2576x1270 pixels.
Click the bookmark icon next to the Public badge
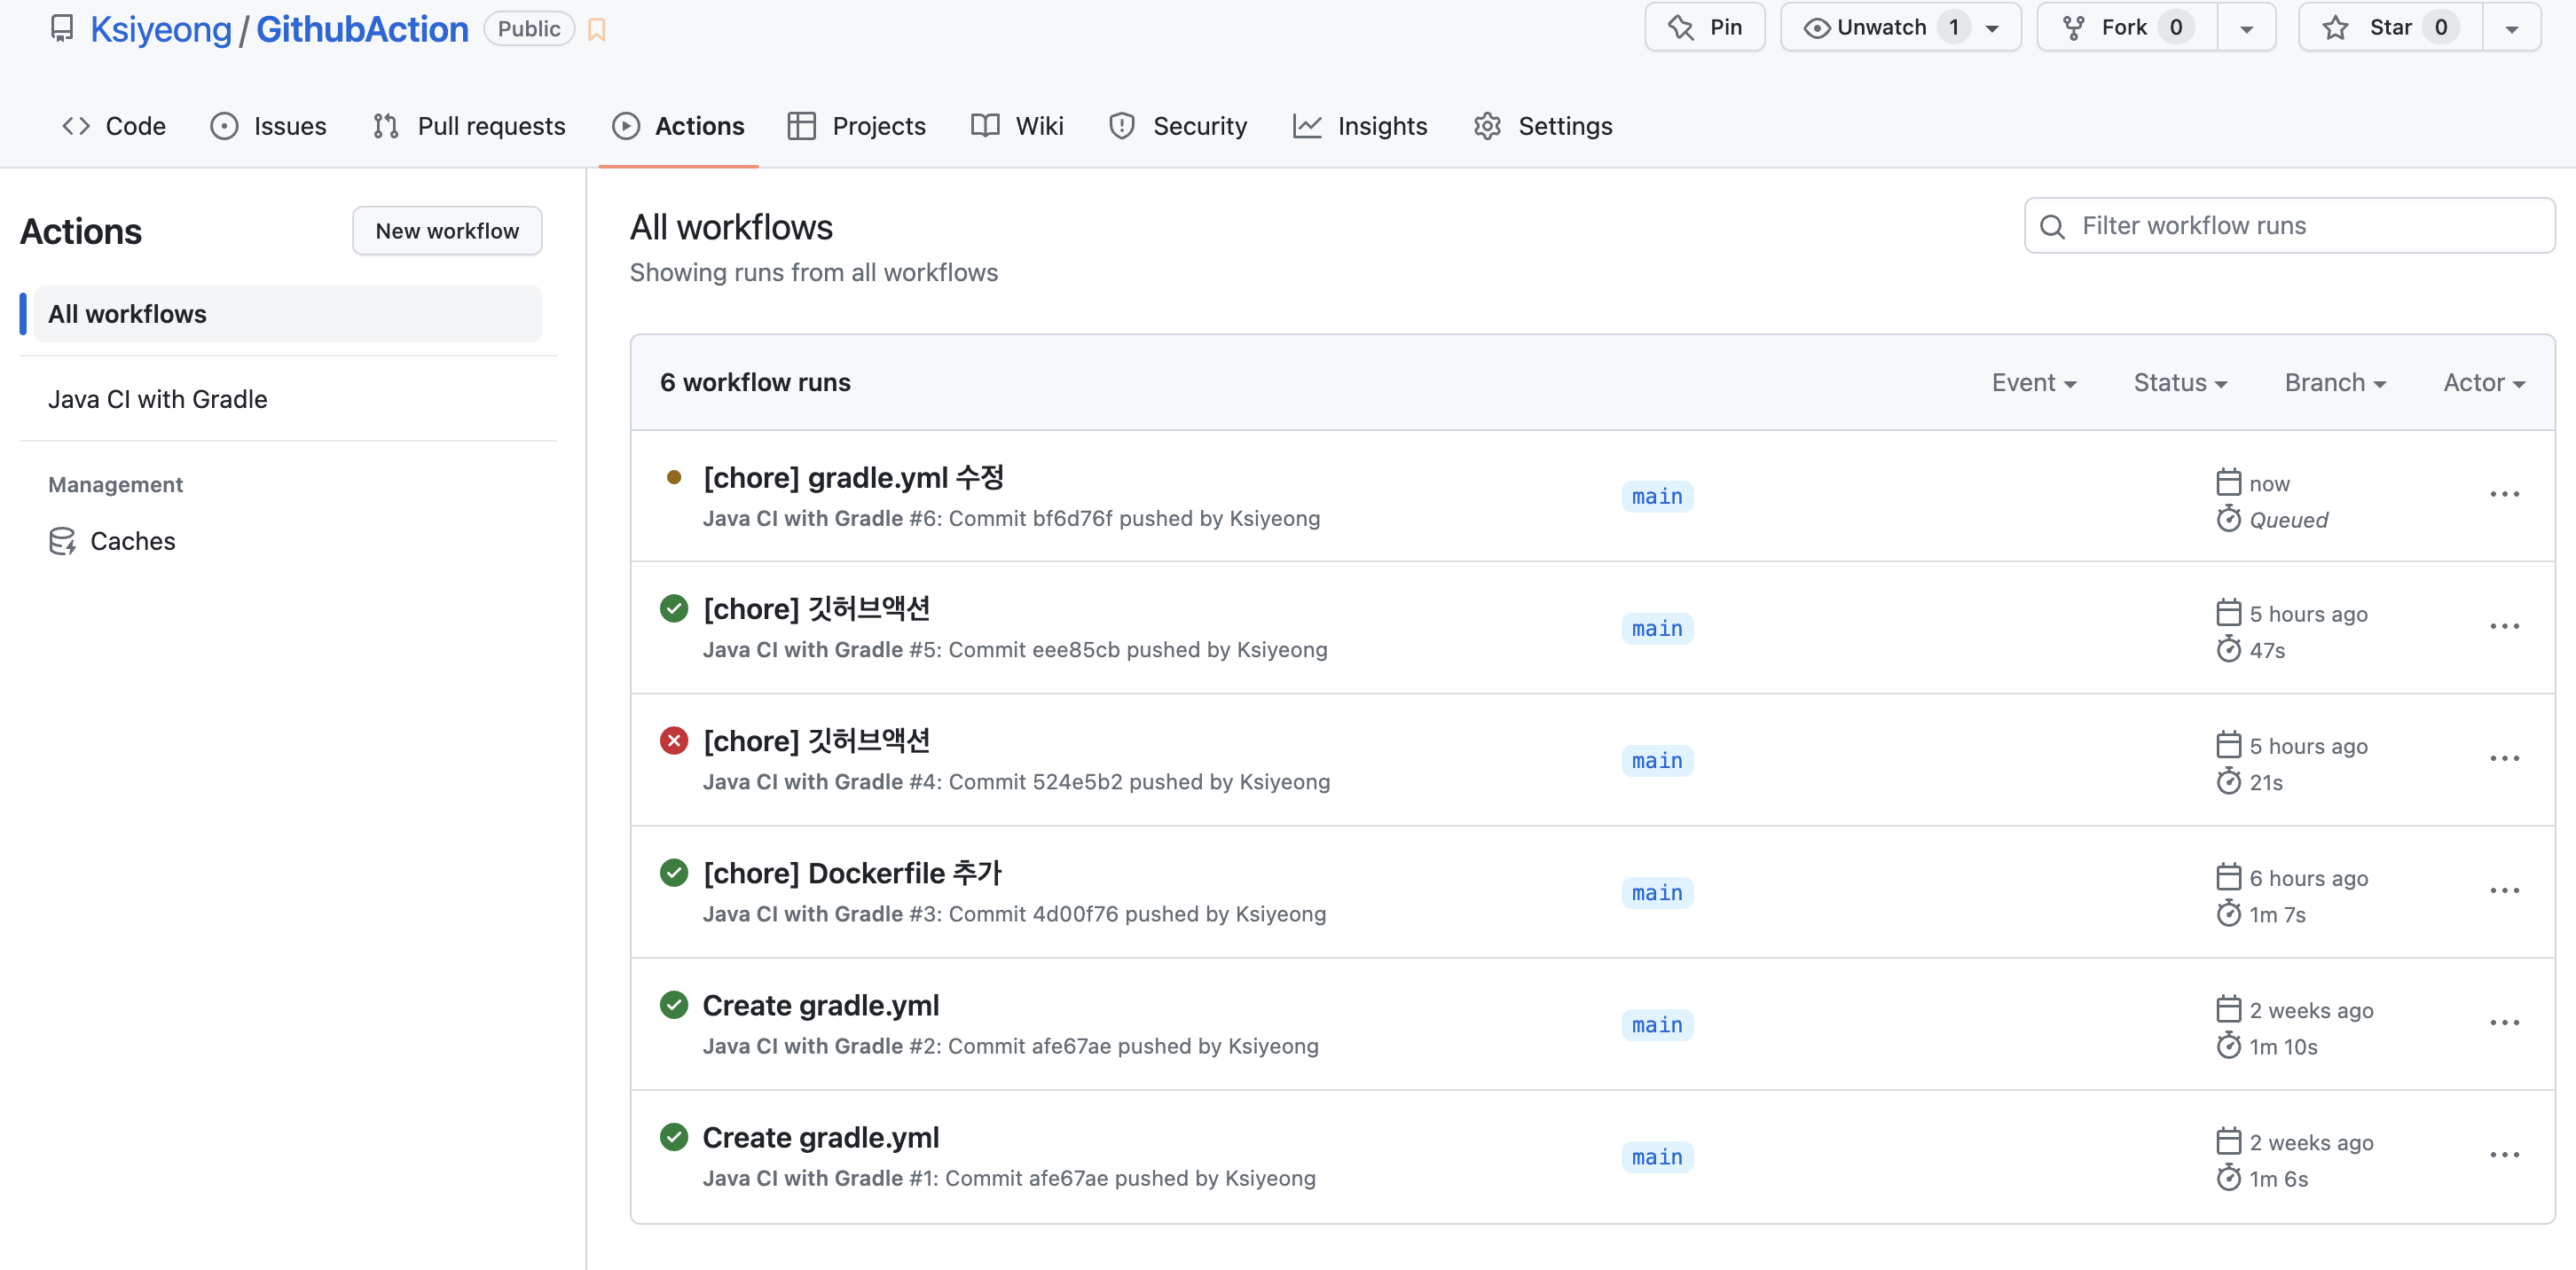[597, 29]
